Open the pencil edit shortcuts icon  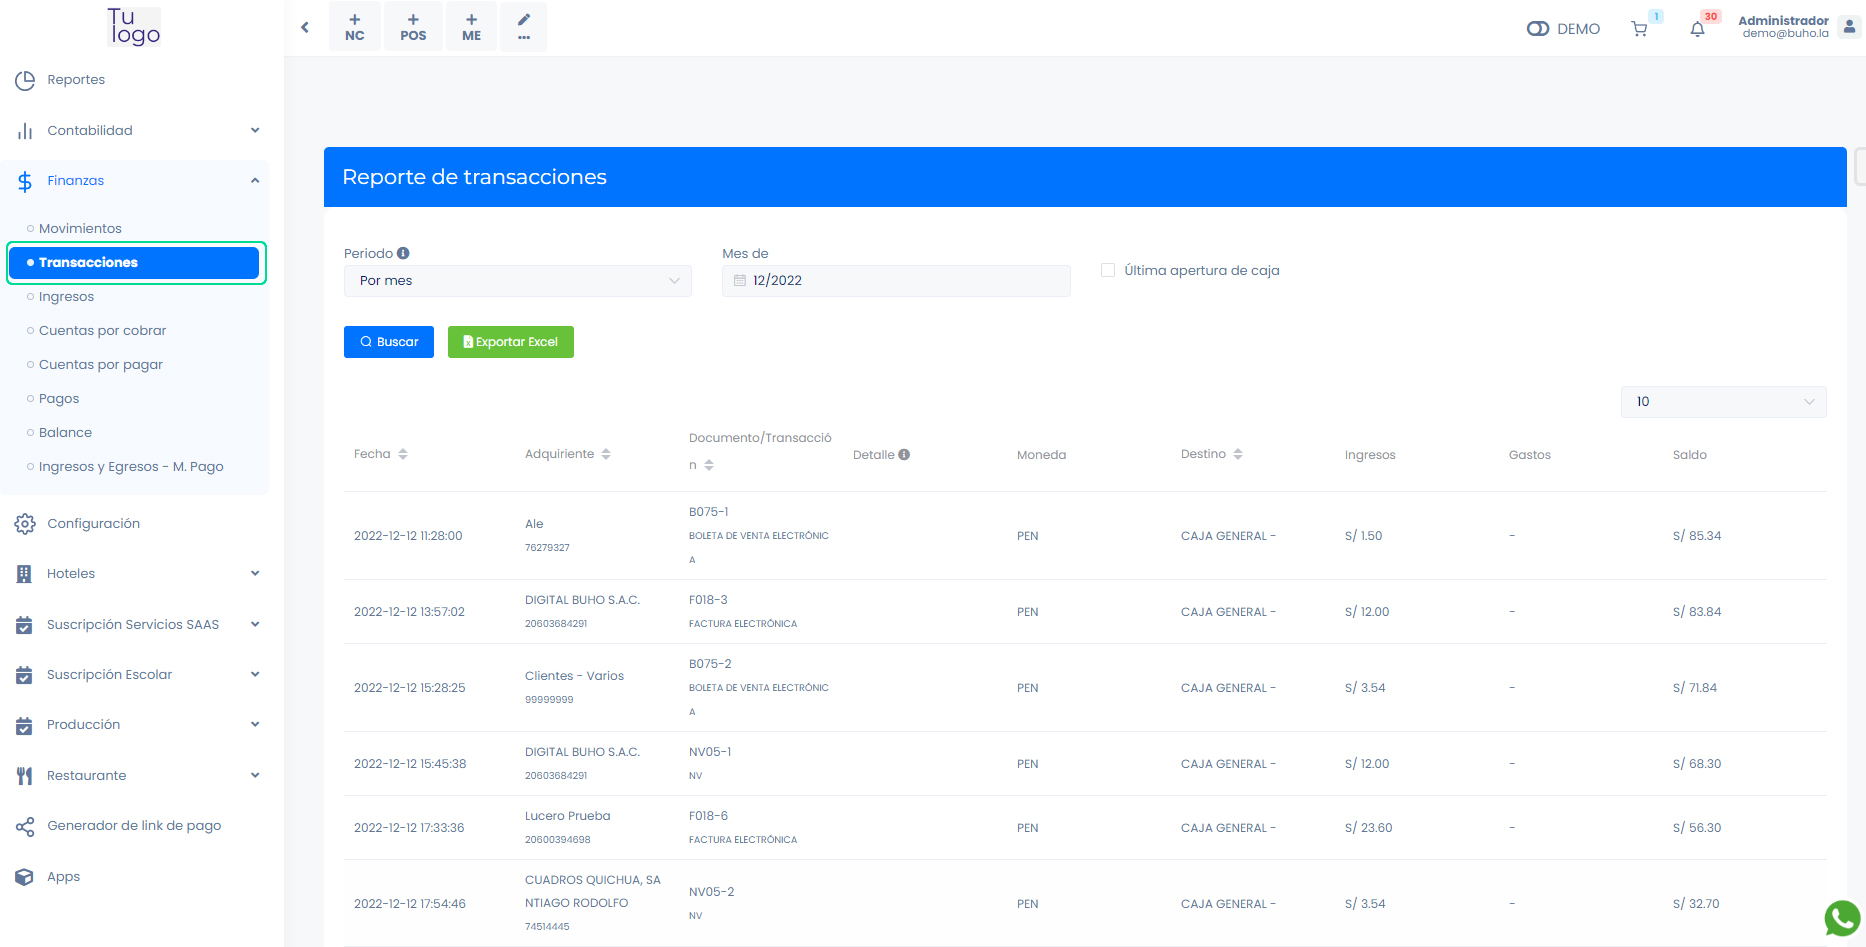(524, 27)
